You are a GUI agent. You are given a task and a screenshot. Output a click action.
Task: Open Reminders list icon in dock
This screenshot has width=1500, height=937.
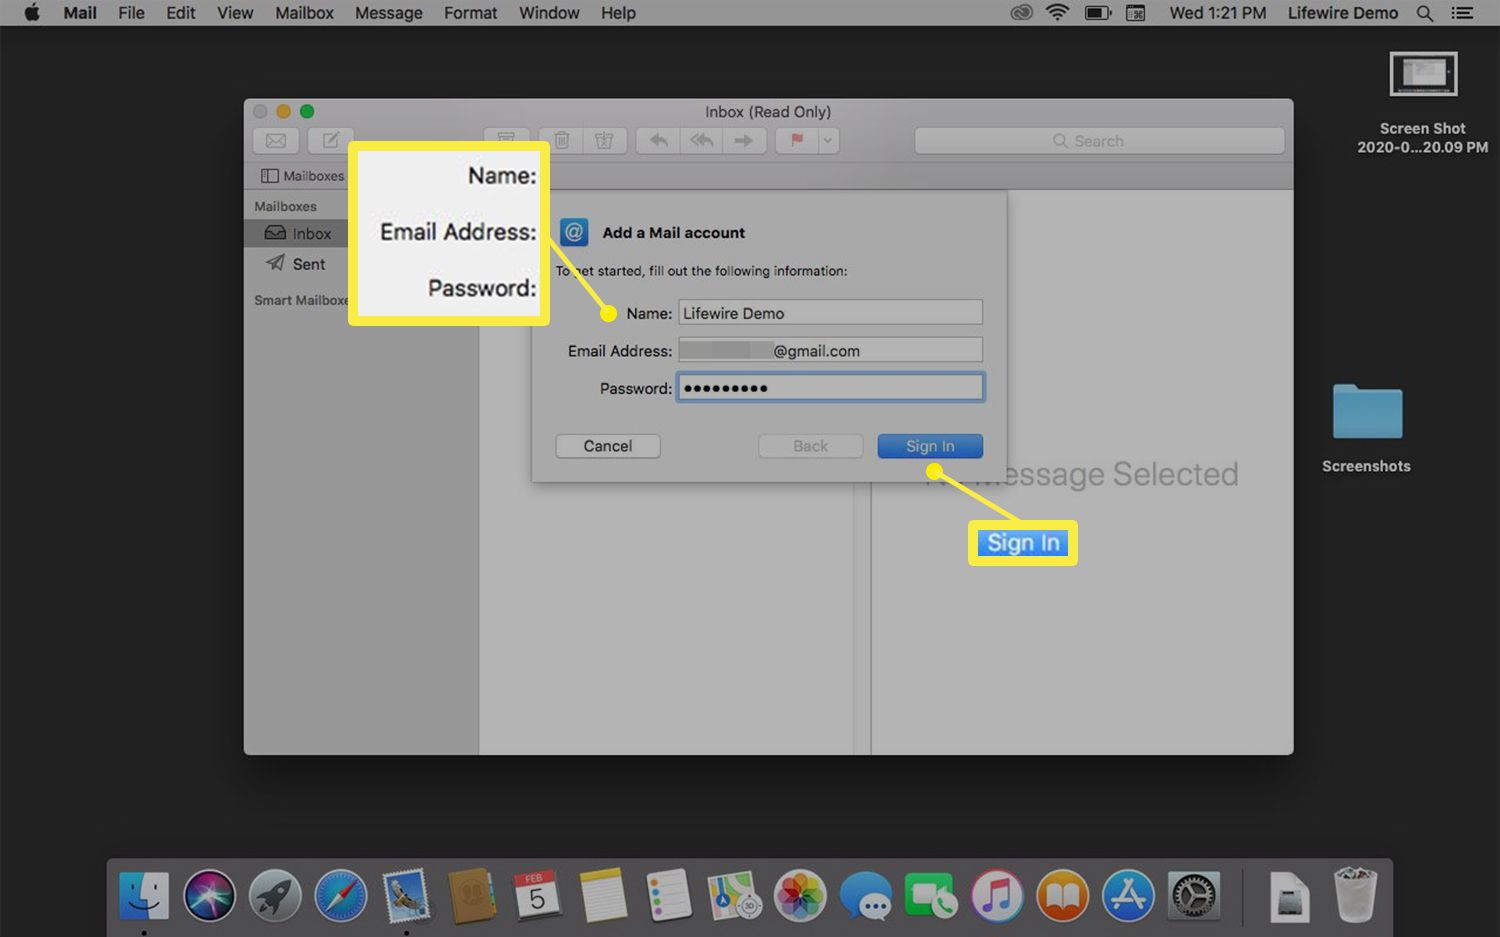coord(669,895)
